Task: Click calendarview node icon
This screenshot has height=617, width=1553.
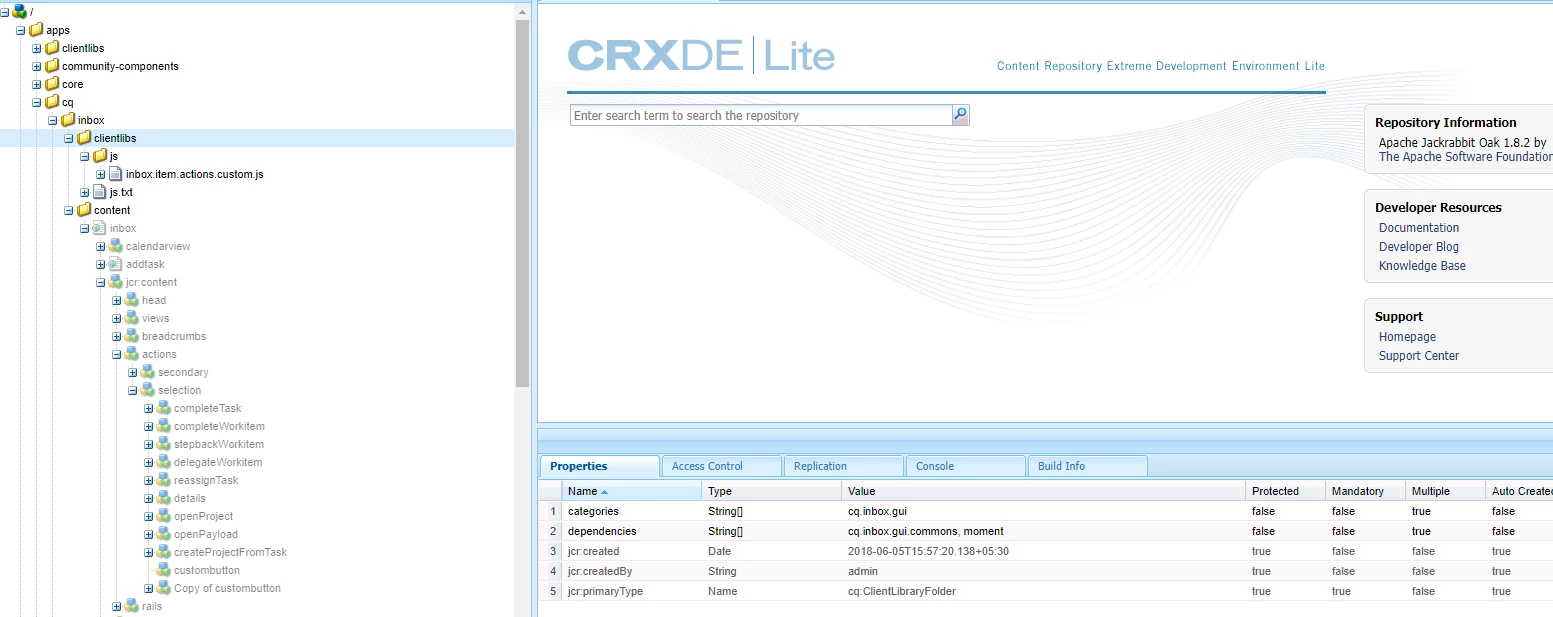Action: point(116,246)
